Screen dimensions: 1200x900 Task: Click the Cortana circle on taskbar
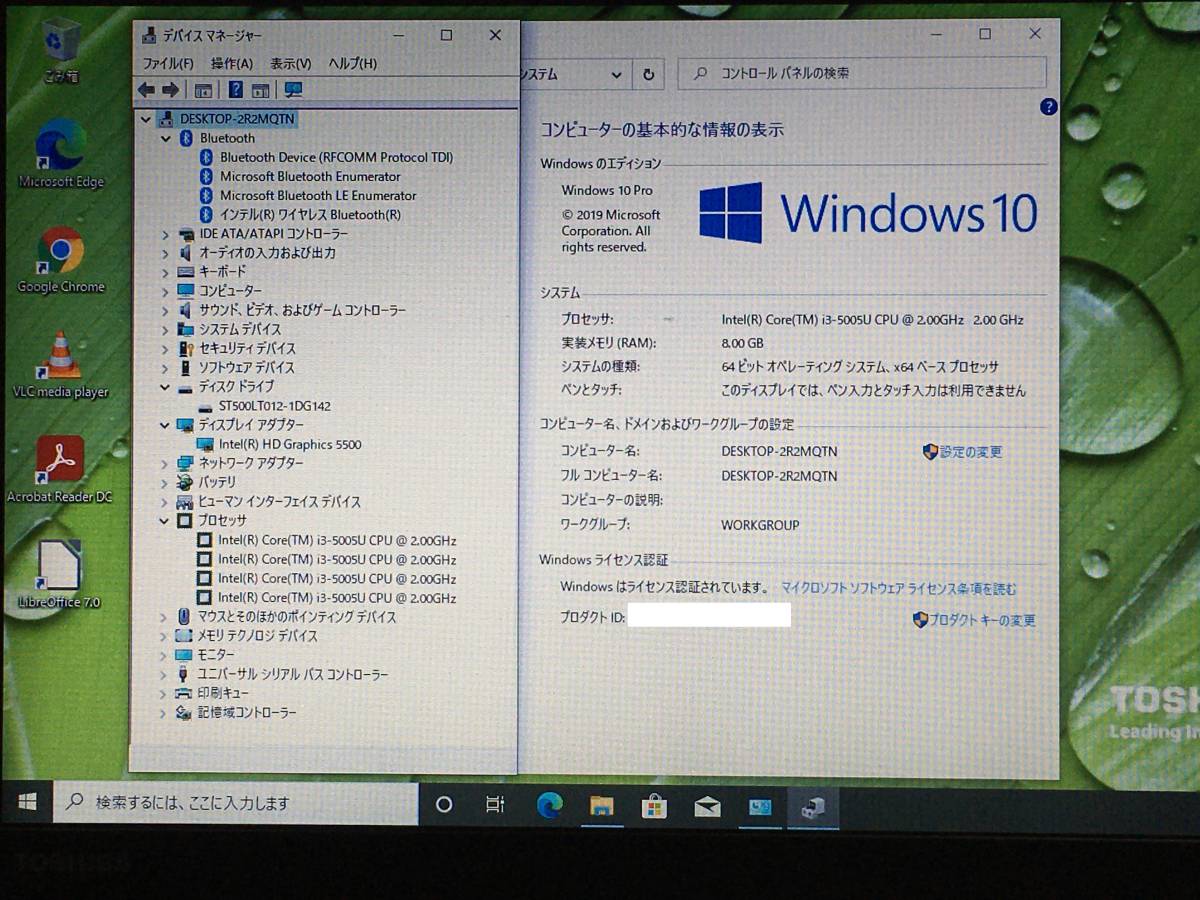tap(445, 804)
